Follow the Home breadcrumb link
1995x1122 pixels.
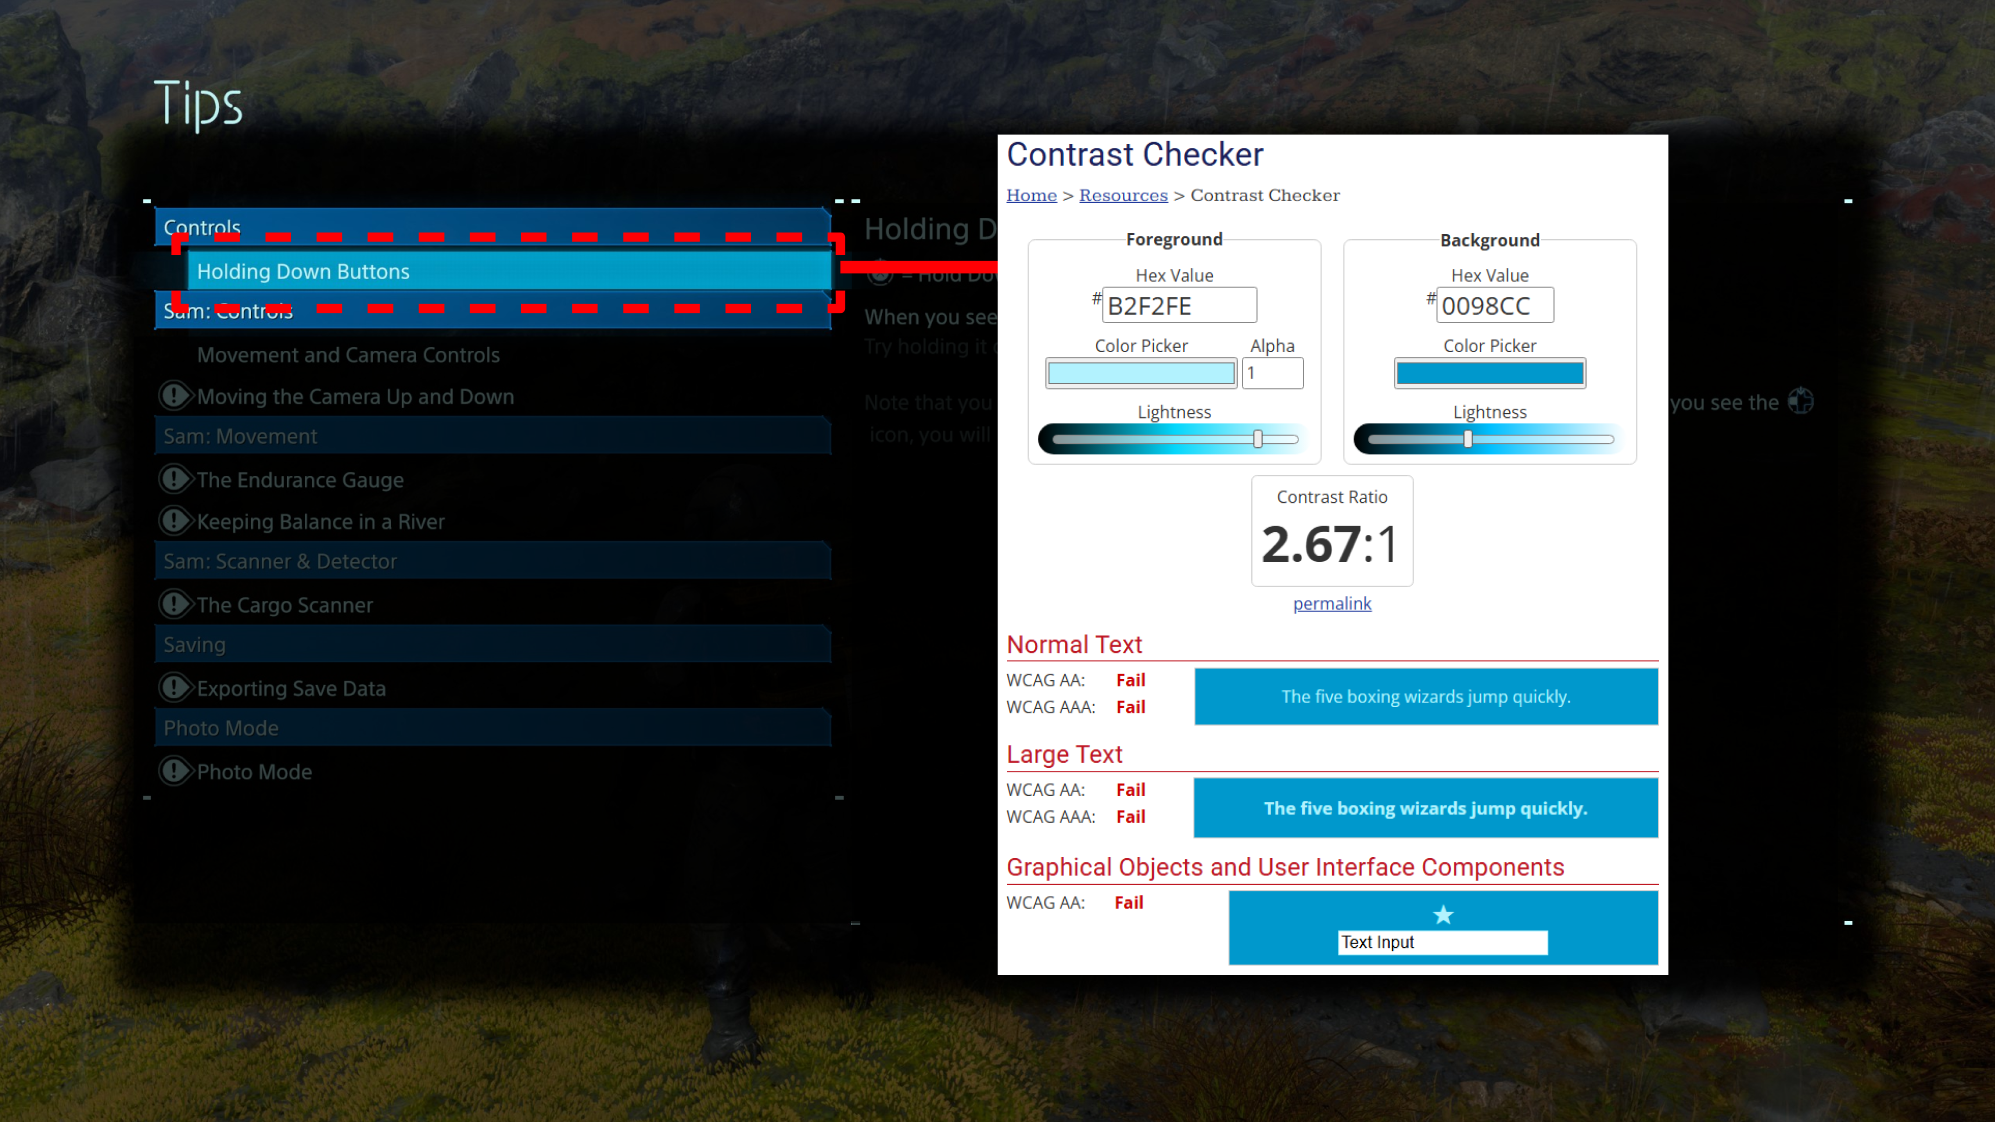pyautogui.click(x=1031, y=195)
